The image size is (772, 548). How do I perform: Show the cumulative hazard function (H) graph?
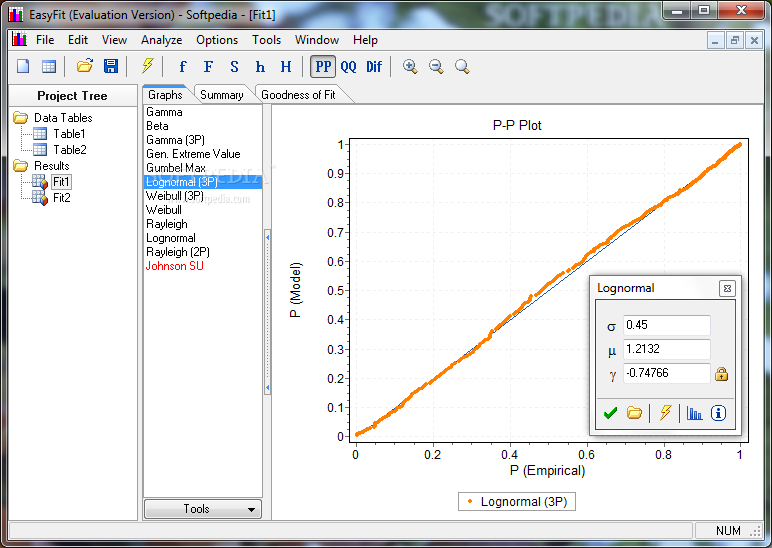point(286,66)
